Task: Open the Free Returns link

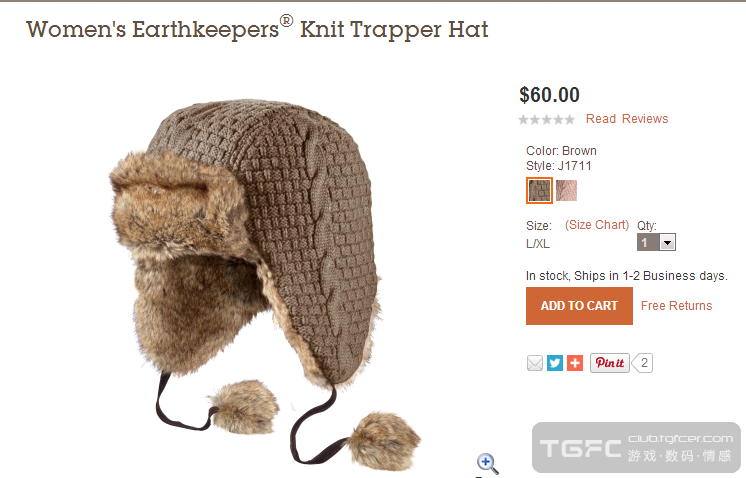Action: point(676,306)
